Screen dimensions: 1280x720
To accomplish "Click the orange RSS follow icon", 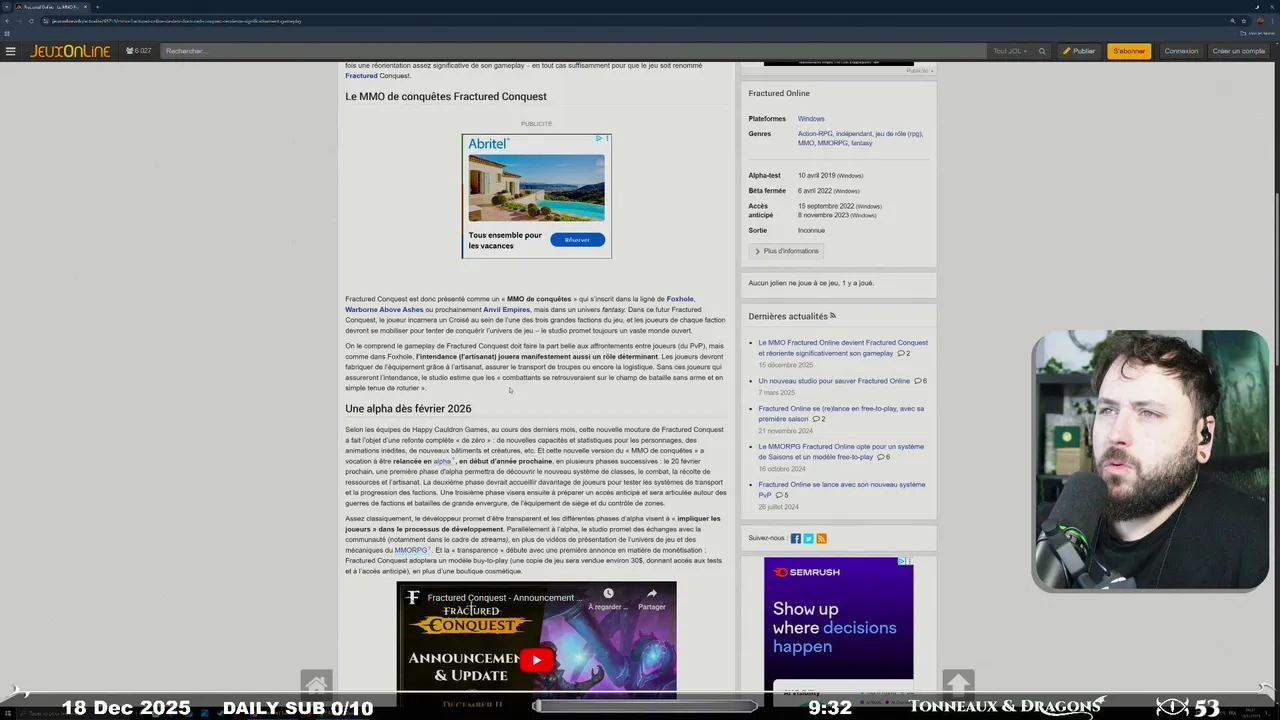I will [x=821, y=538].
